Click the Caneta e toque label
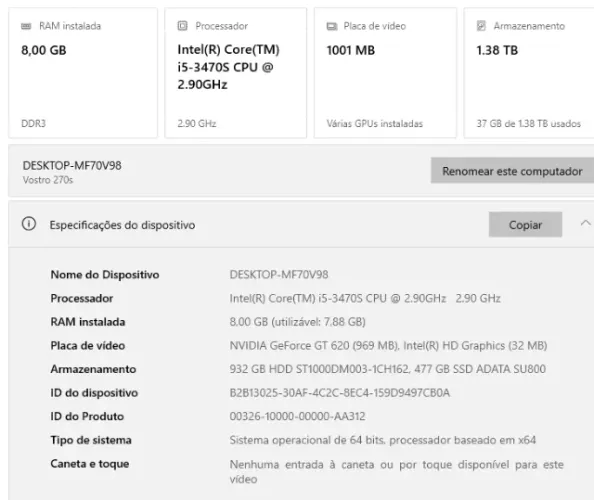 pos(90,464)
